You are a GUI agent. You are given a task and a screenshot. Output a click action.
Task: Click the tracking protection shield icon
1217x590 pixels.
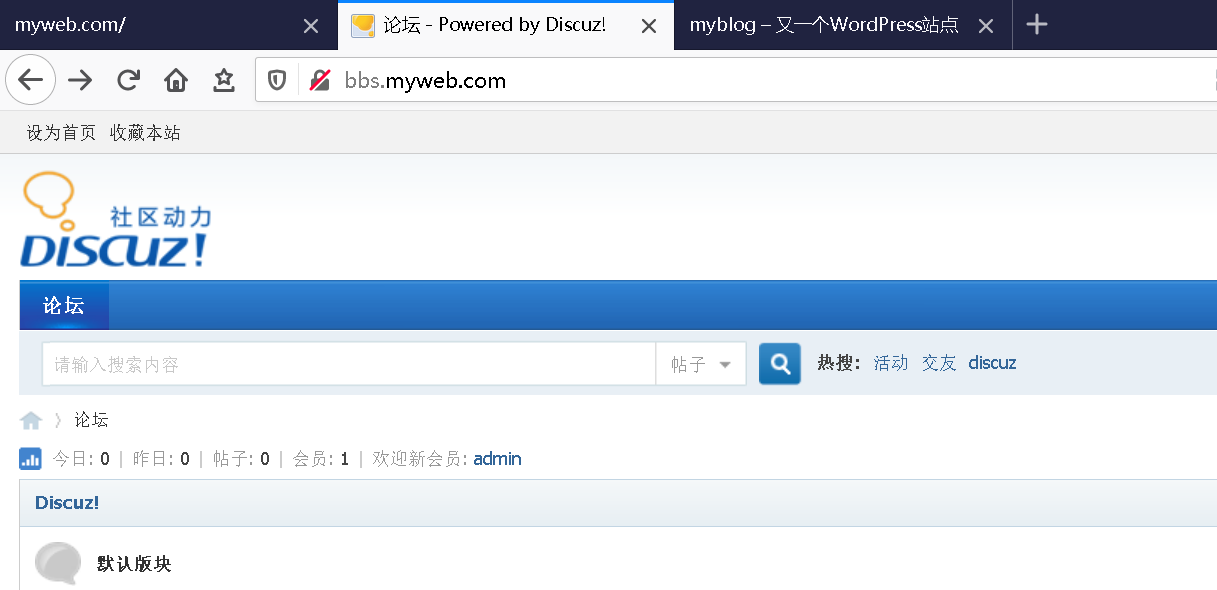pos(278,81)
